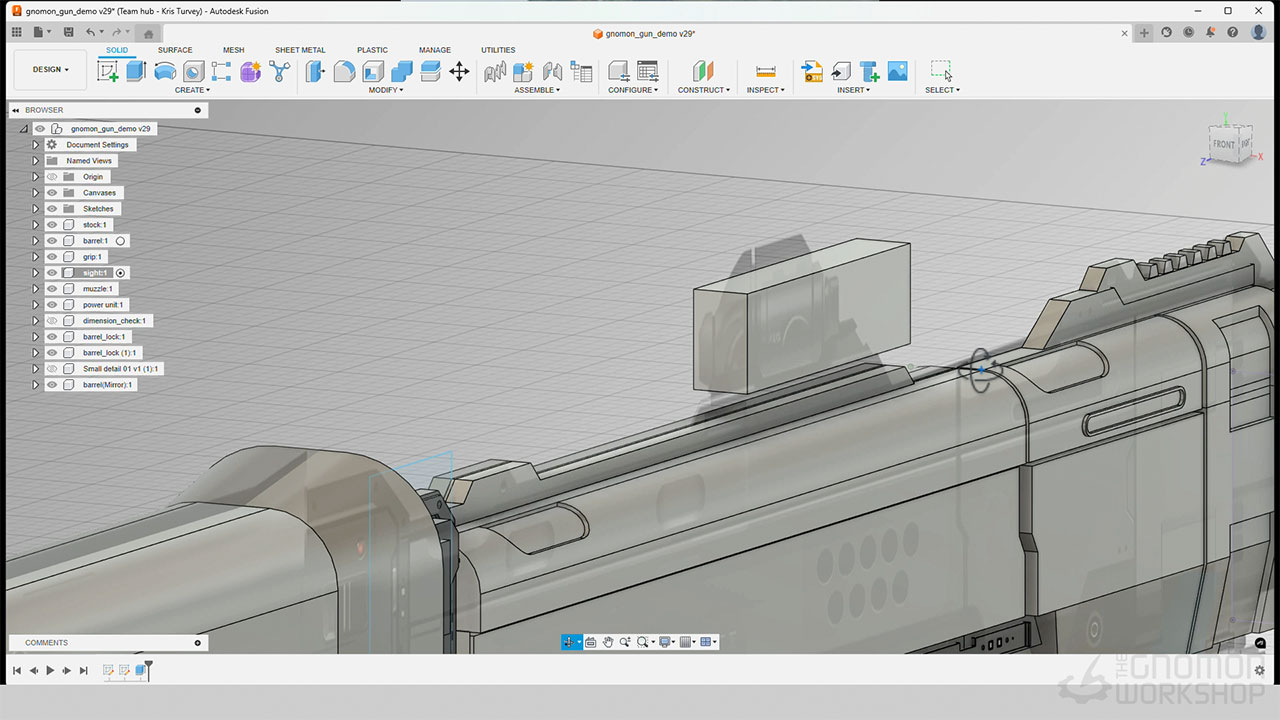Show the dimension_check:1 component
The height and width of the screenshot is (720, 1280).
pos(52,321)
